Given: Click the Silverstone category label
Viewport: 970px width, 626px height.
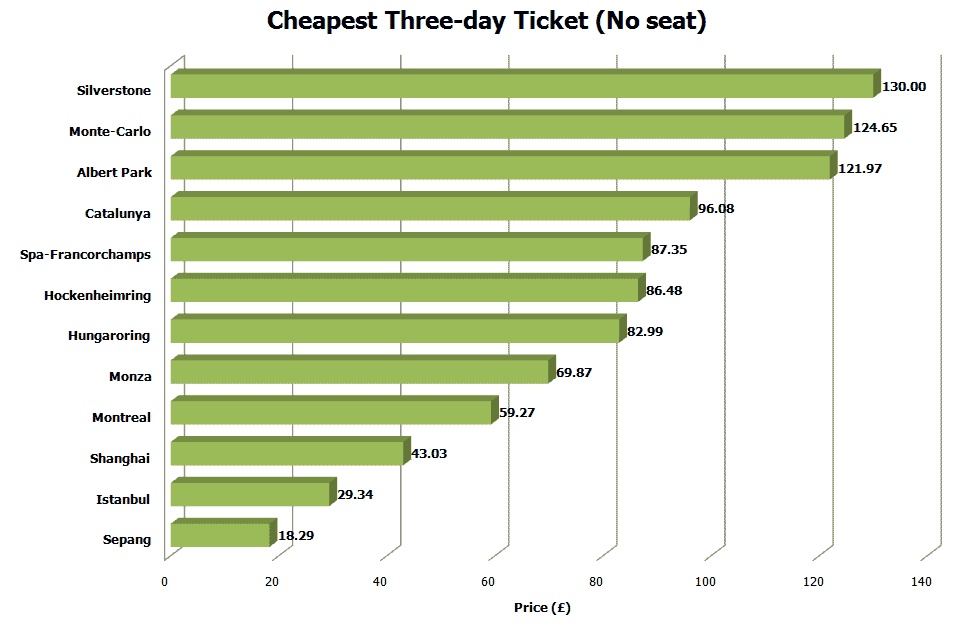Looking at the screenshot, I should click(114, 91).
